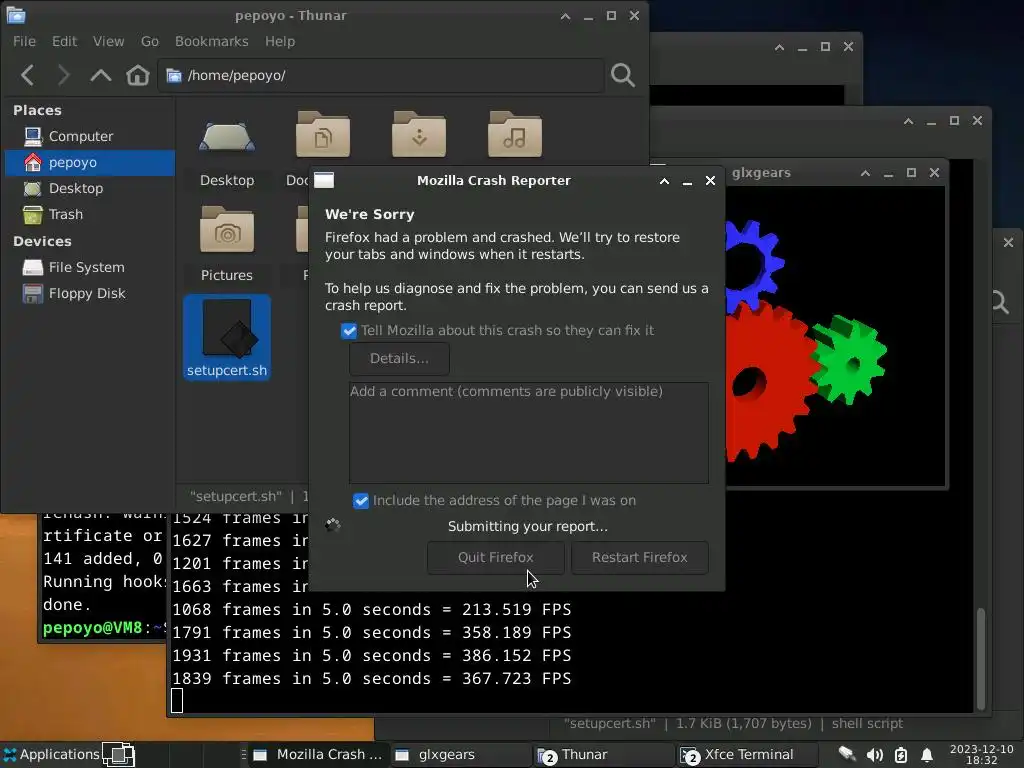The height and width of the screenshot is (768, 1024).
Task: Open the Help menu in Thunar
Action: click(x=280, y=41)
